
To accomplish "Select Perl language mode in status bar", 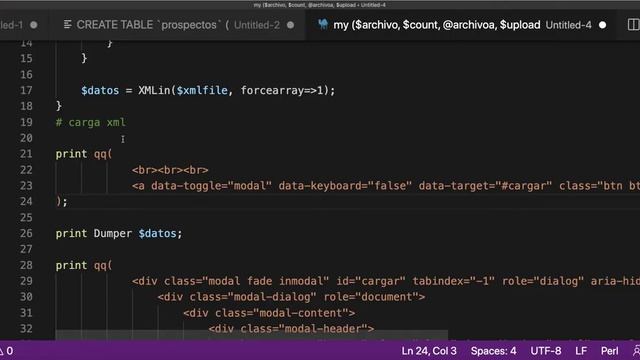I will [609, 351].
